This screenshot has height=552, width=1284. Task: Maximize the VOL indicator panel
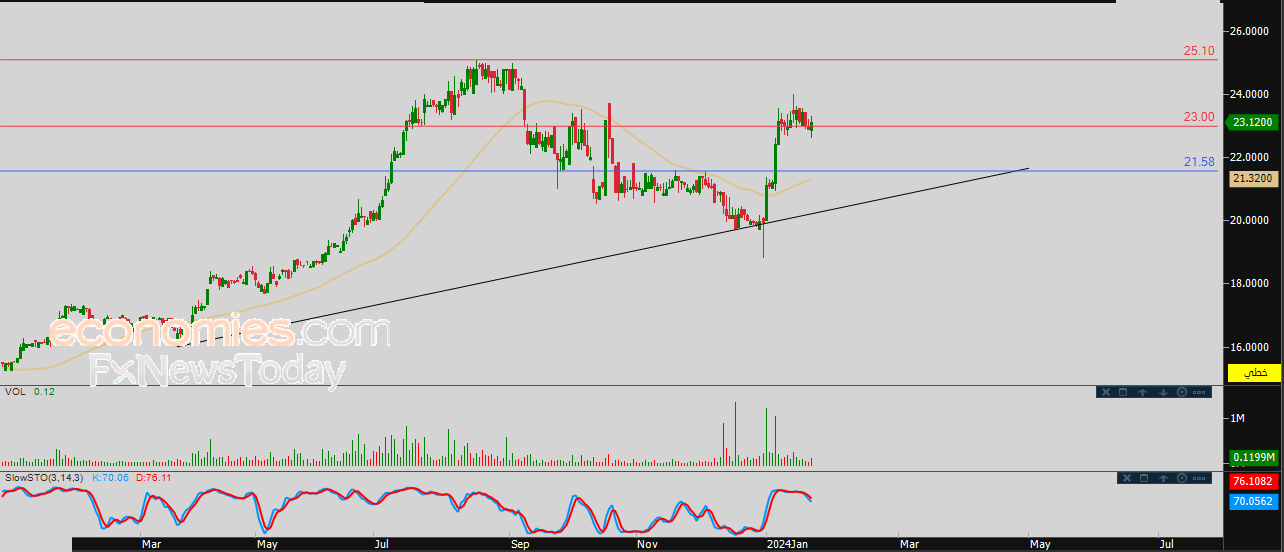pos(1123,392)
